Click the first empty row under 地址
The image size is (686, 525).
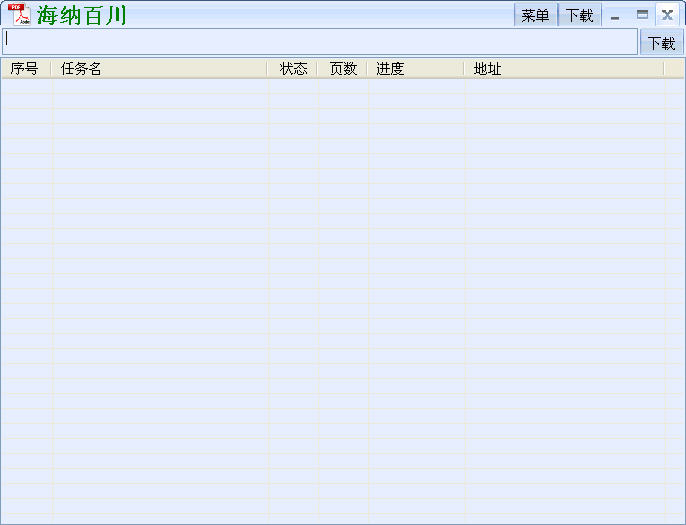click(564, 86)
